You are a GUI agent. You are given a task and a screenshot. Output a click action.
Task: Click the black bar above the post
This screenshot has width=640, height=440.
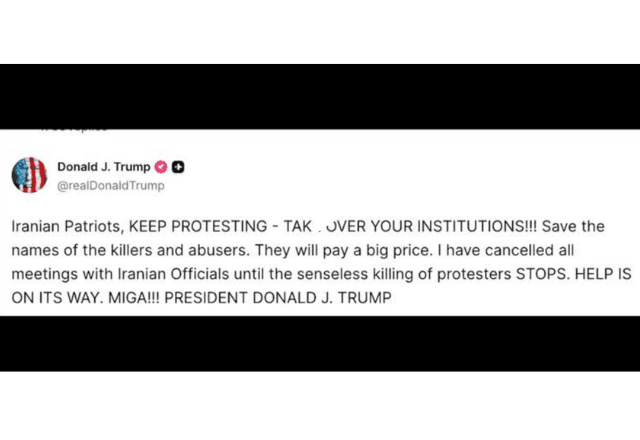320,95
